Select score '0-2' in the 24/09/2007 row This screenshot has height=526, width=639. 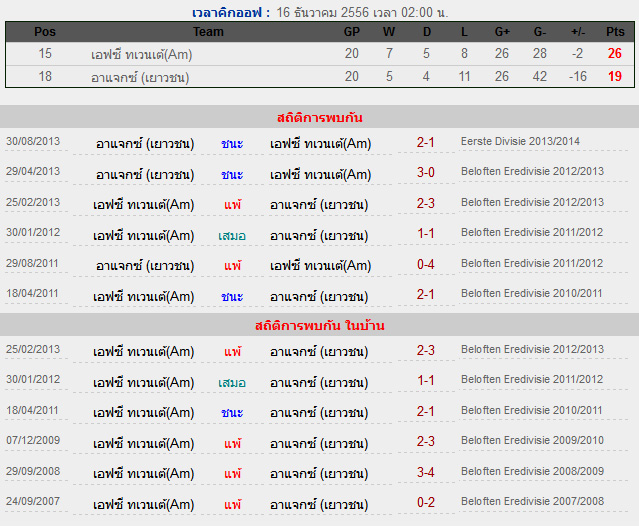coord(425,502)
